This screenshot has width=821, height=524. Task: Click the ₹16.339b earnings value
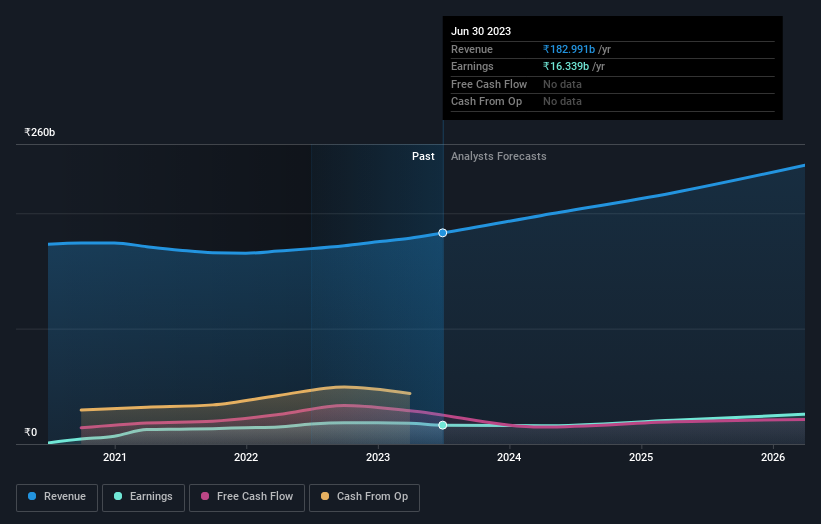coord(566,66)
